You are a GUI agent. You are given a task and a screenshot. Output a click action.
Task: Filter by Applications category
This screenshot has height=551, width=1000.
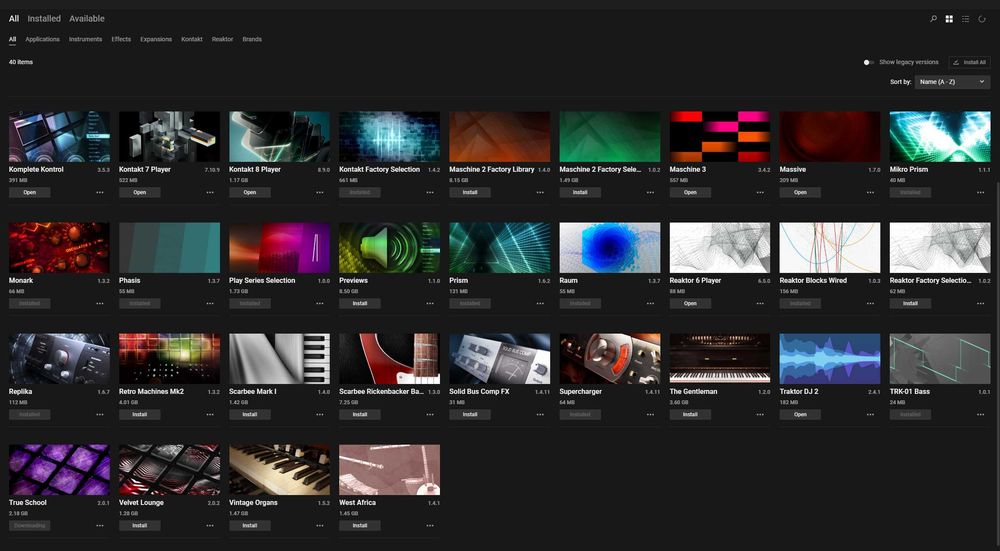click(42, 40)
